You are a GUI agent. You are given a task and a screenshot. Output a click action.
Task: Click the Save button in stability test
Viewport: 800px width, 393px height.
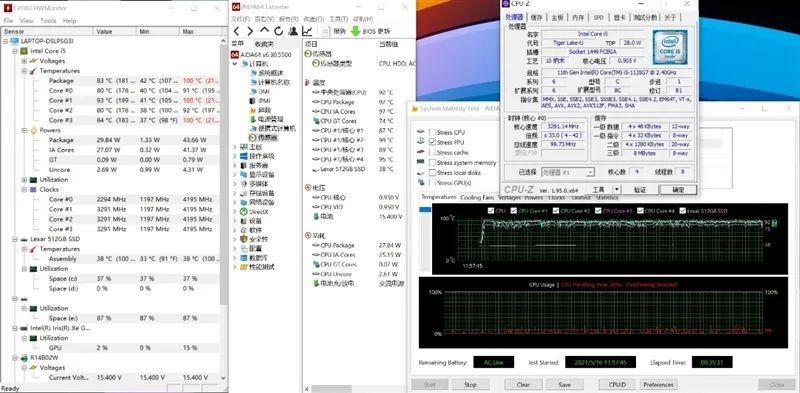[565, 385]
